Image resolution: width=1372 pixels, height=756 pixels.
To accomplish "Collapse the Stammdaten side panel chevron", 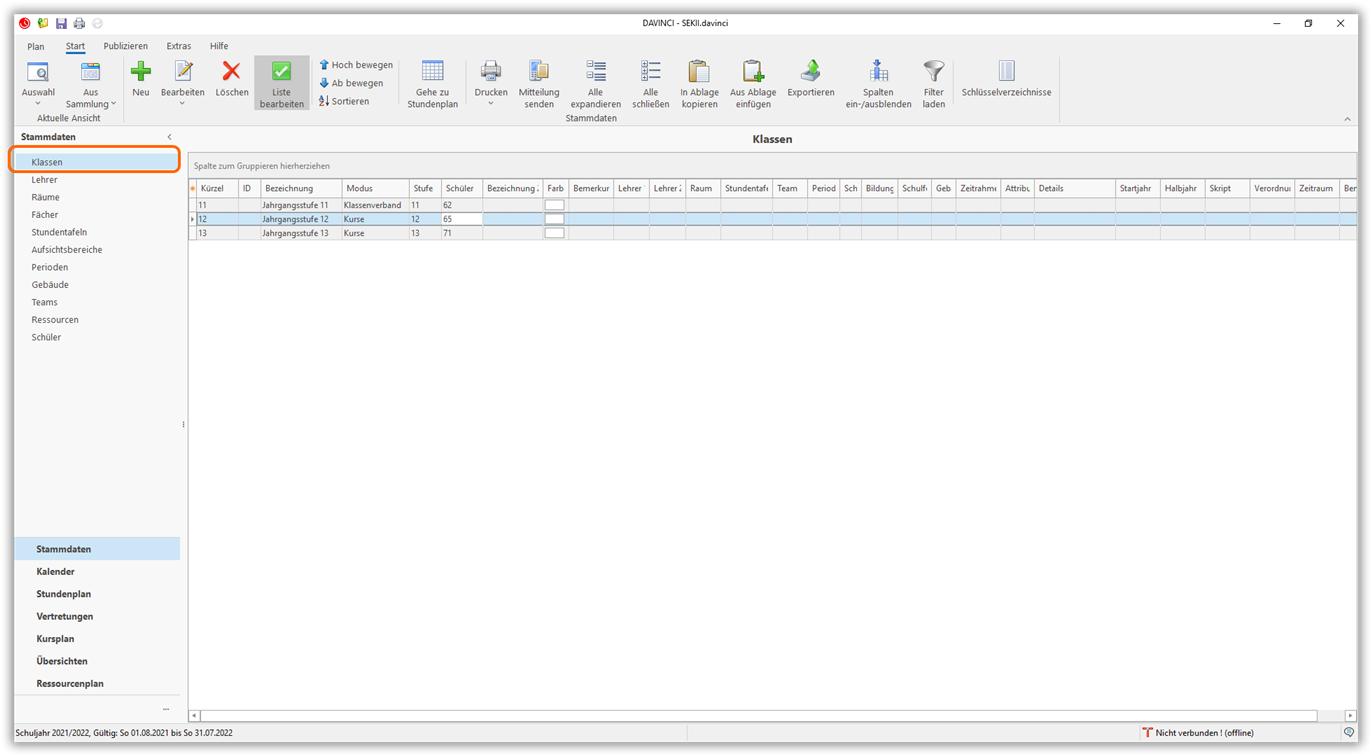I will click(169, 137).
